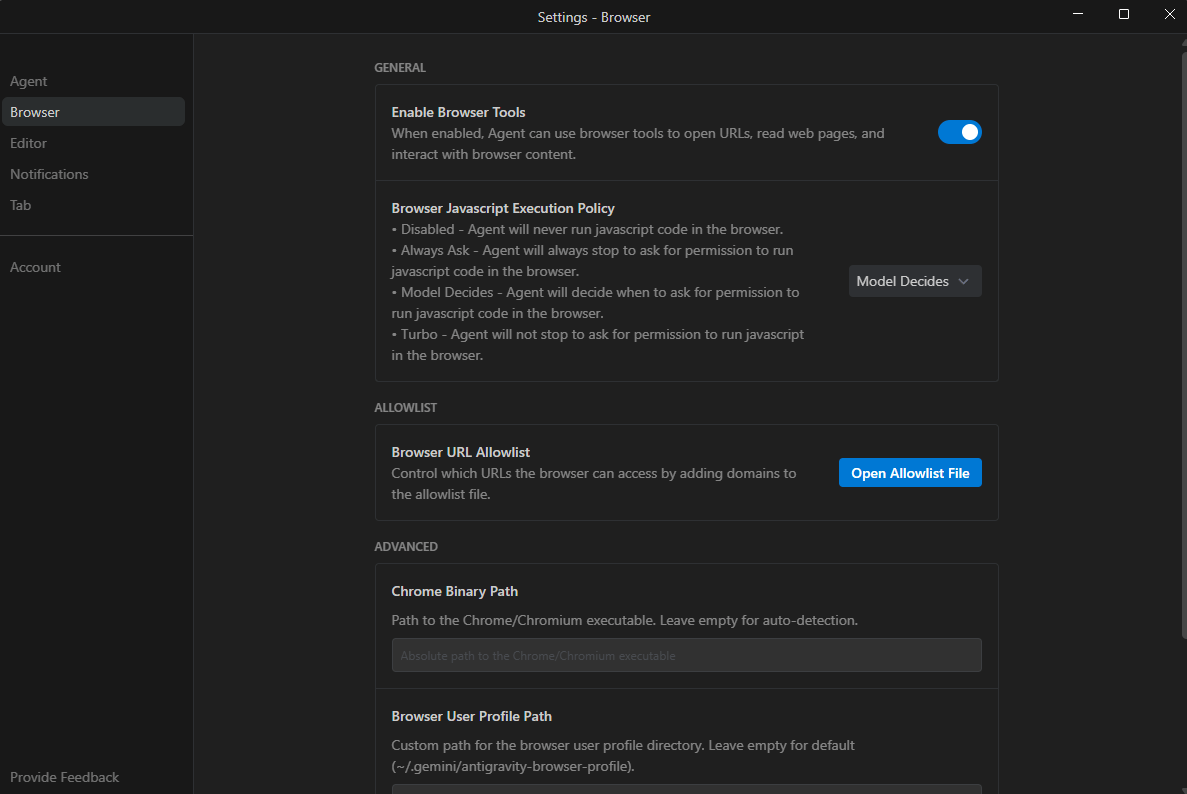Select Agent in the settings sidebar
This screenshot has height=794, width=1187.
click(28, 81)
